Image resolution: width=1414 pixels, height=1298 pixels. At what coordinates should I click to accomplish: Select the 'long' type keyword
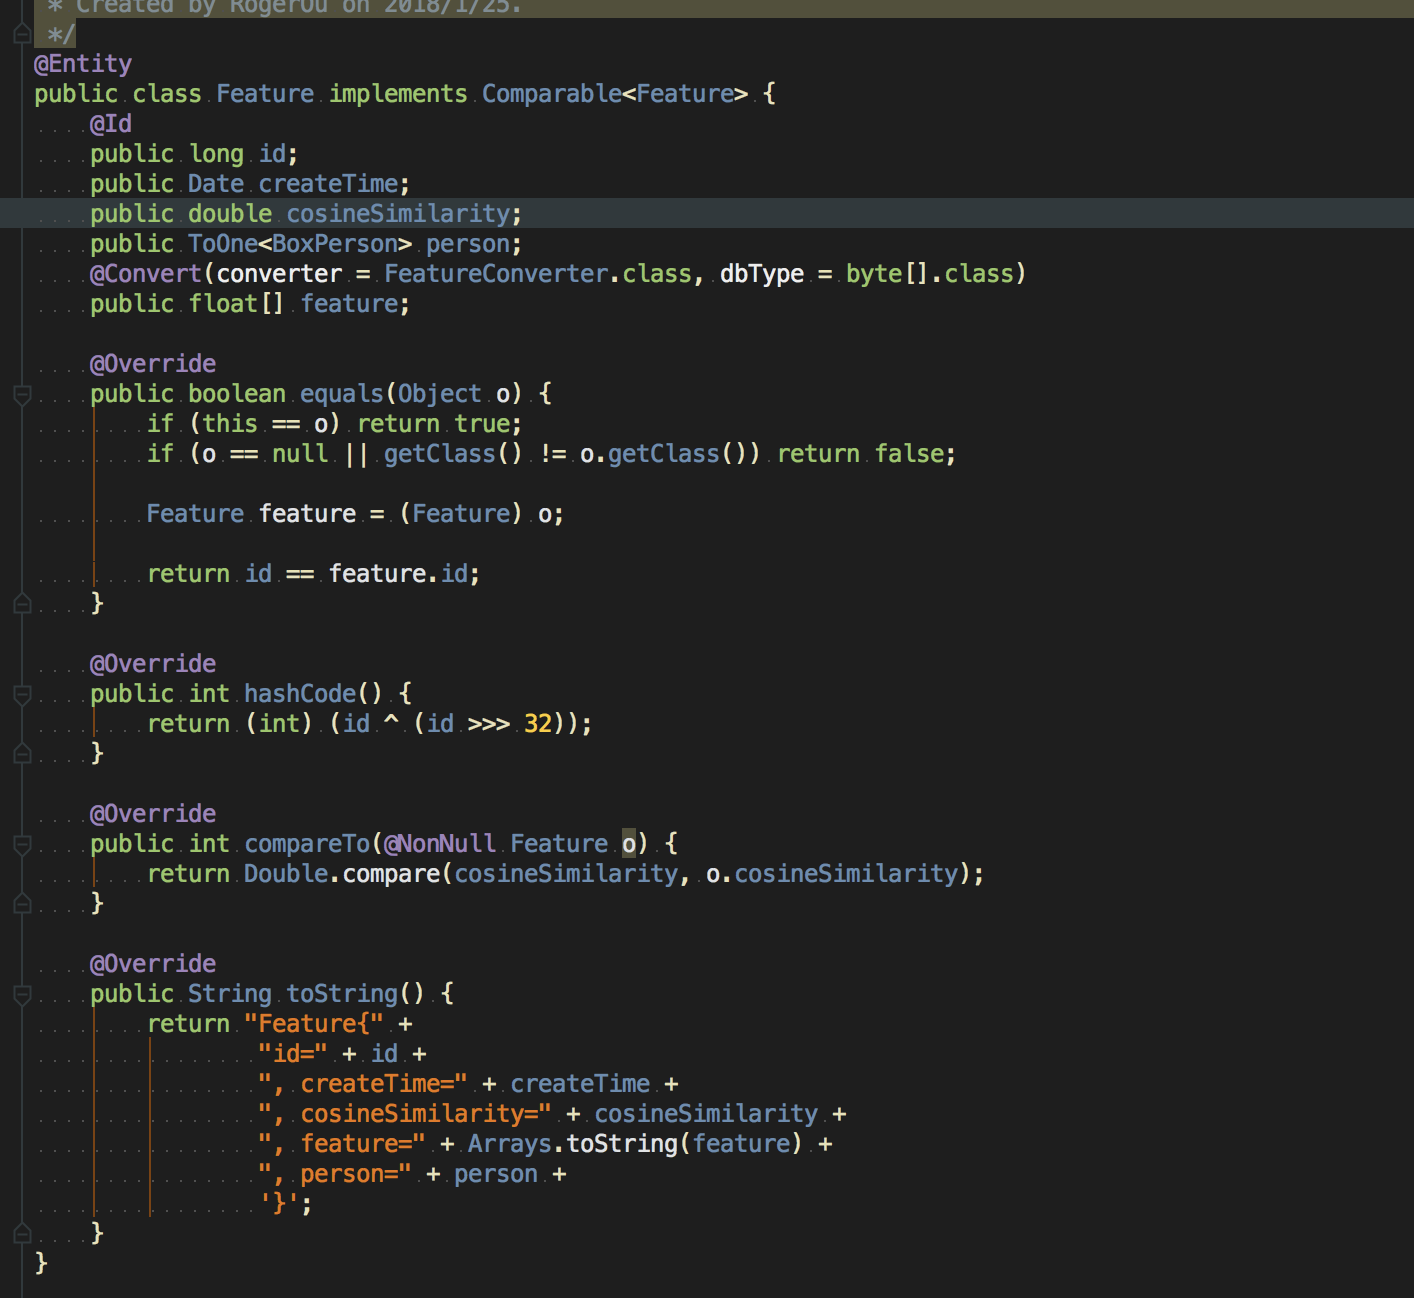[217, 154]
